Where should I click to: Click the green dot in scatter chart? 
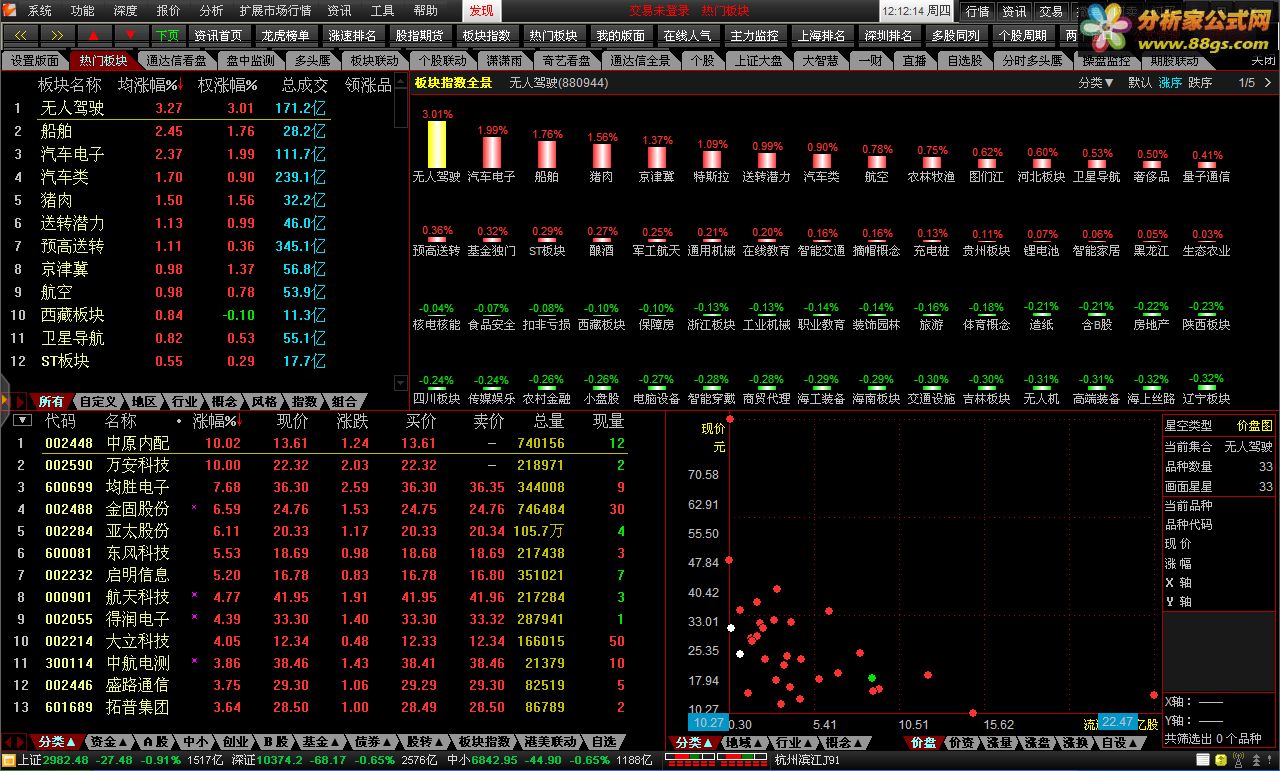coord(872,678)
